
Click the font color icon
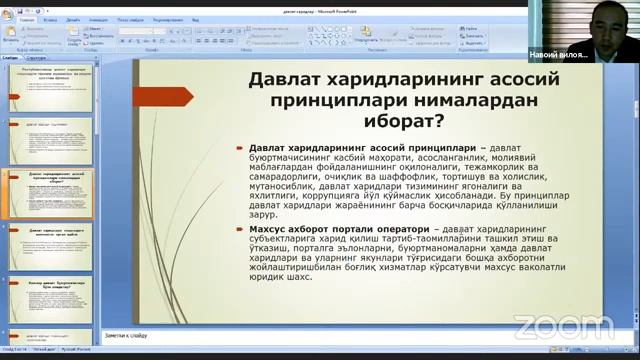(x=184, y=41)
